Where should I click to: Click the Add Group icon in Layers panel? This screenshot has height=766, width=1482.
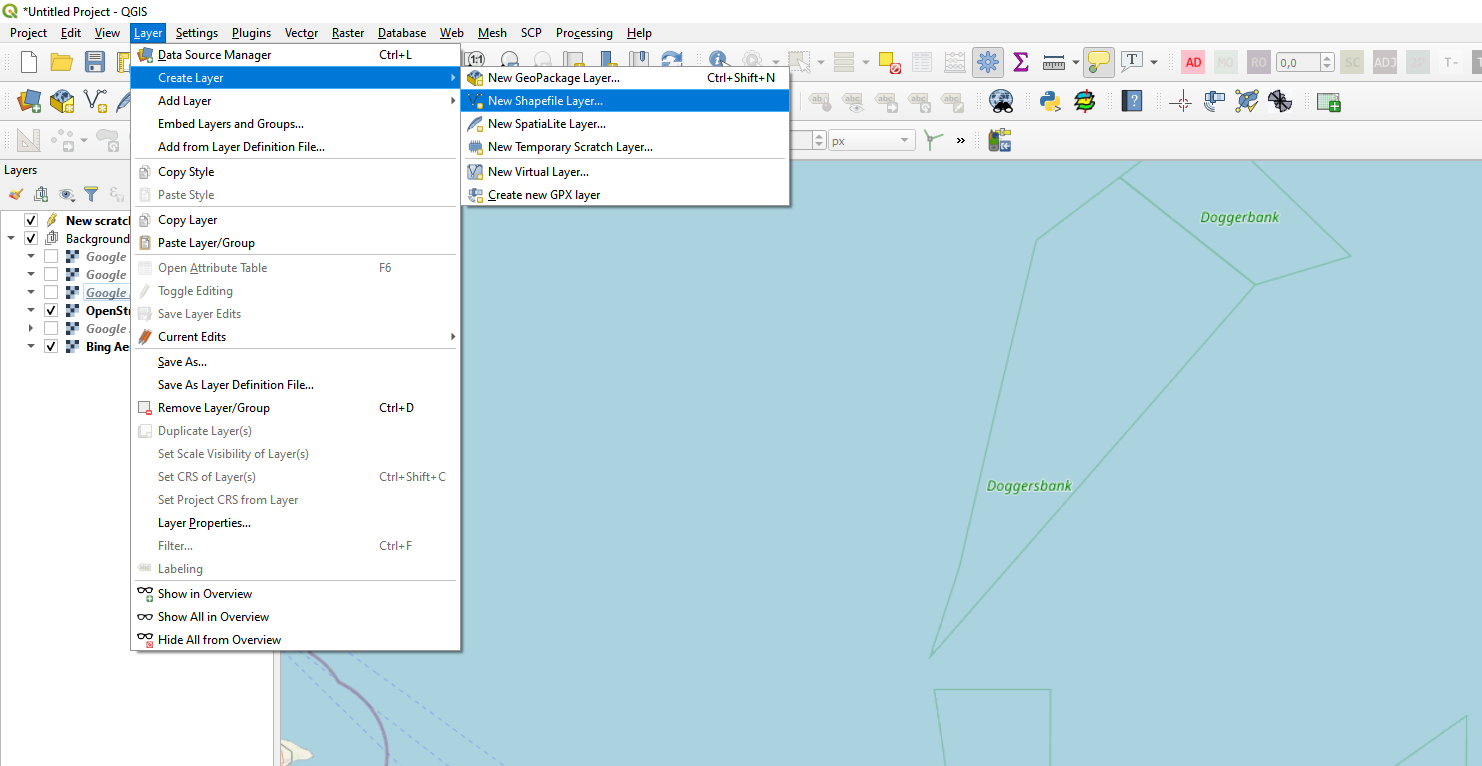(41, 194)
